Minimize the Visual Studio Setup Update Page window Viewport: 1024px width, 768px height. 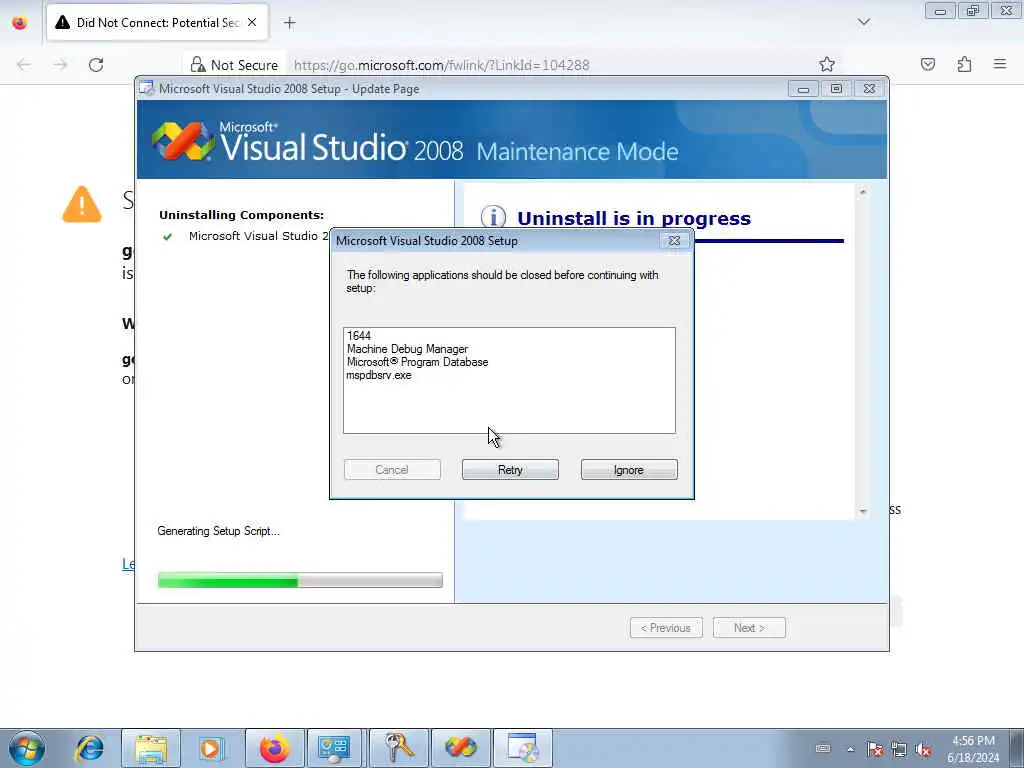pos(803,89)
